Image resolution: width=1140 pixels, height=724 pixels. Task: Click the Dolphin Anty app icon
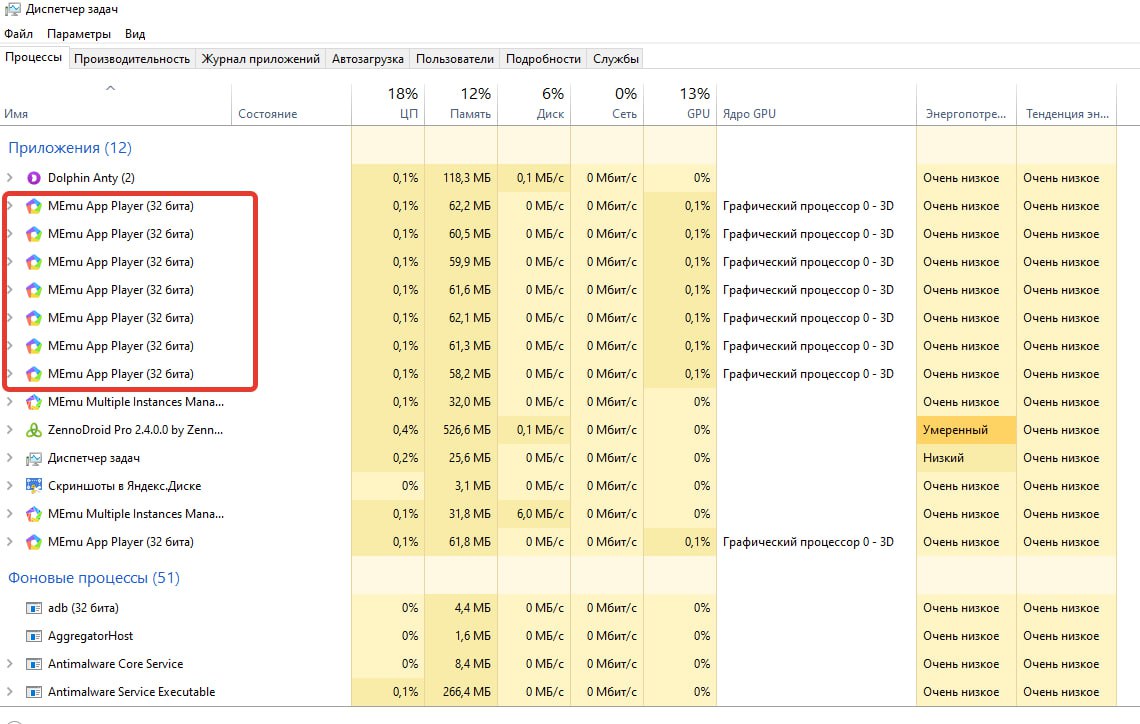[x=33, y=178]
